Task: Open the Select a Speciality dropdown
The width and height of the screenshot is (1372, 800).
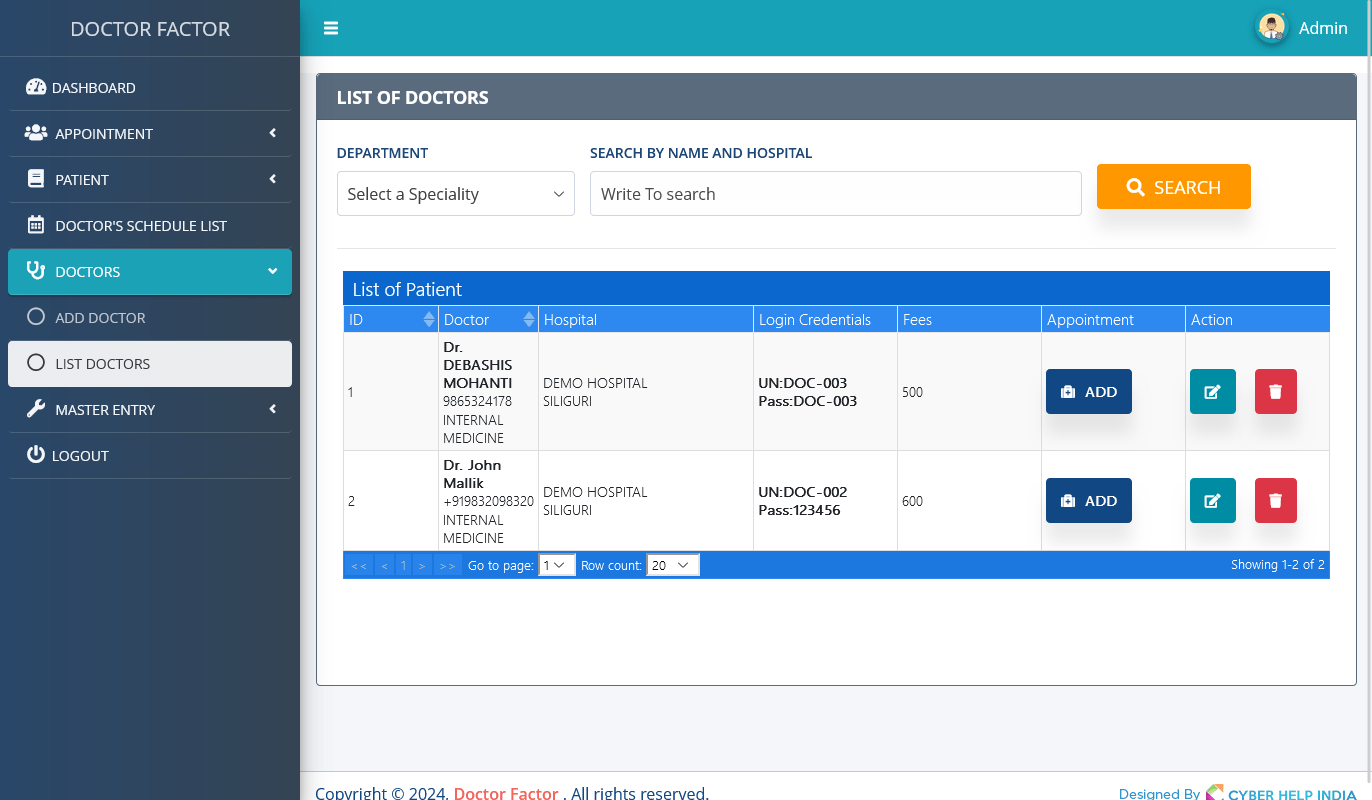Action: tap(456, 194)
